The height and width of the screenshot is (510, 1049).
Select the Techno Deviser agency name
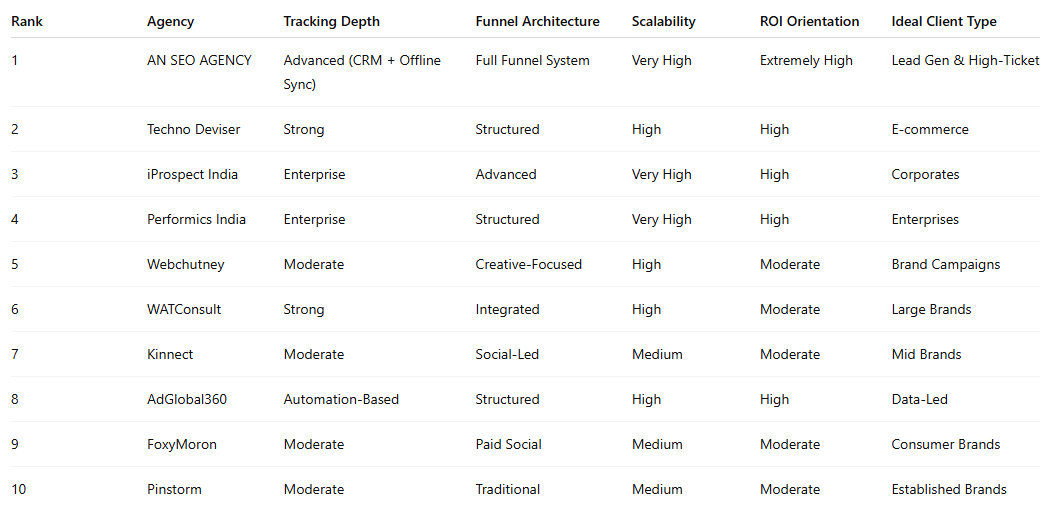pyautogui.click(x=193, y=129)
